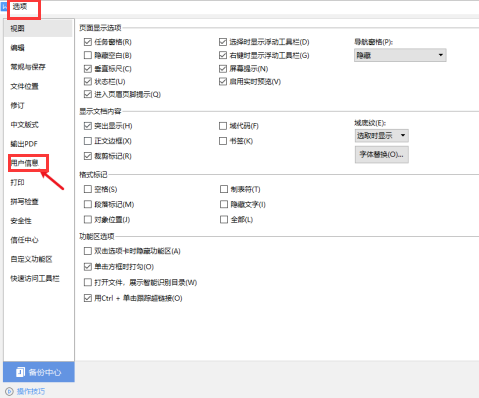Enable 全部(L) format marks checkbox
479x398 pixels.
(x=224, y=220)
